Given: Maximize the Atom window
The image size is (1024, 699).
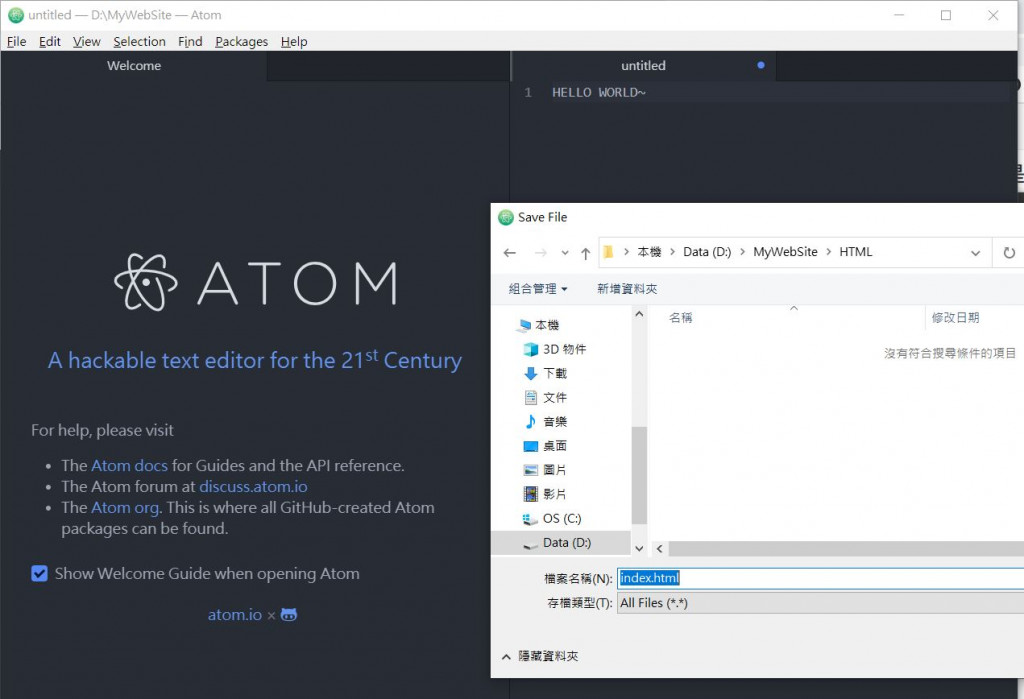Looking at the screenshot, I should click(946, 15).
